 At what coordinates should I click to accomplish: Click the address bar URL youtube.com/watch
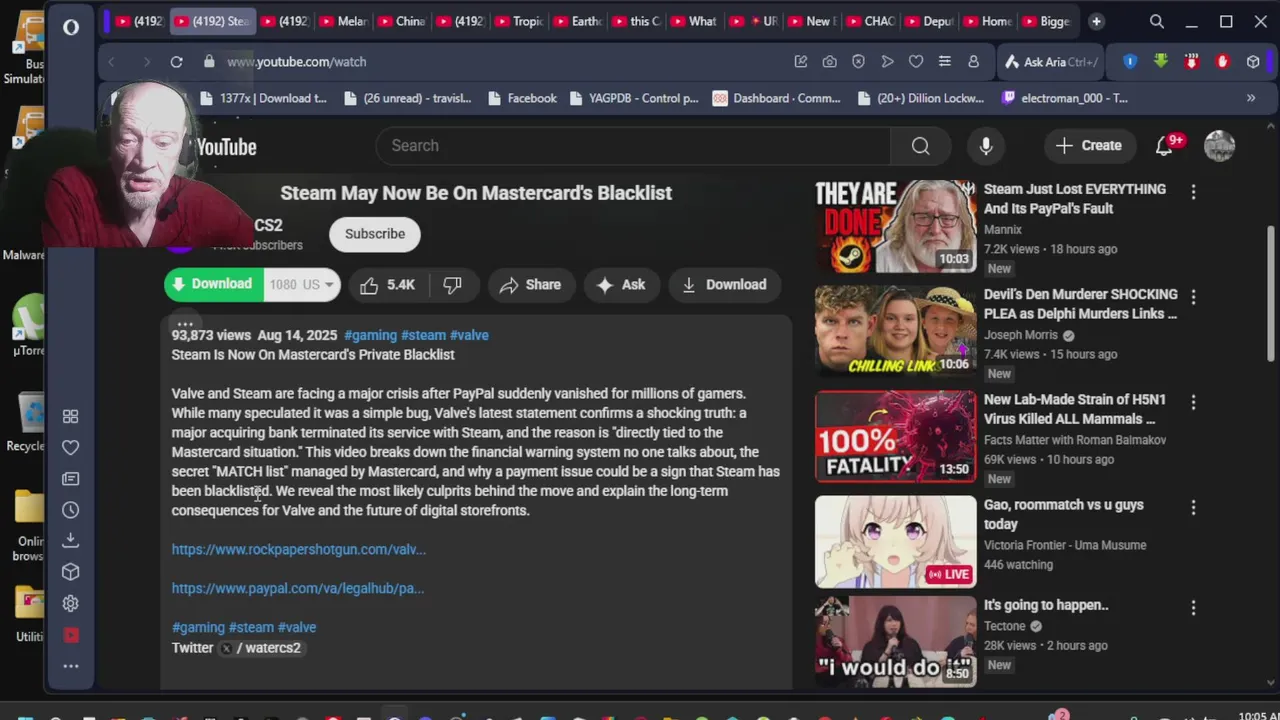[x=296, y=62]
